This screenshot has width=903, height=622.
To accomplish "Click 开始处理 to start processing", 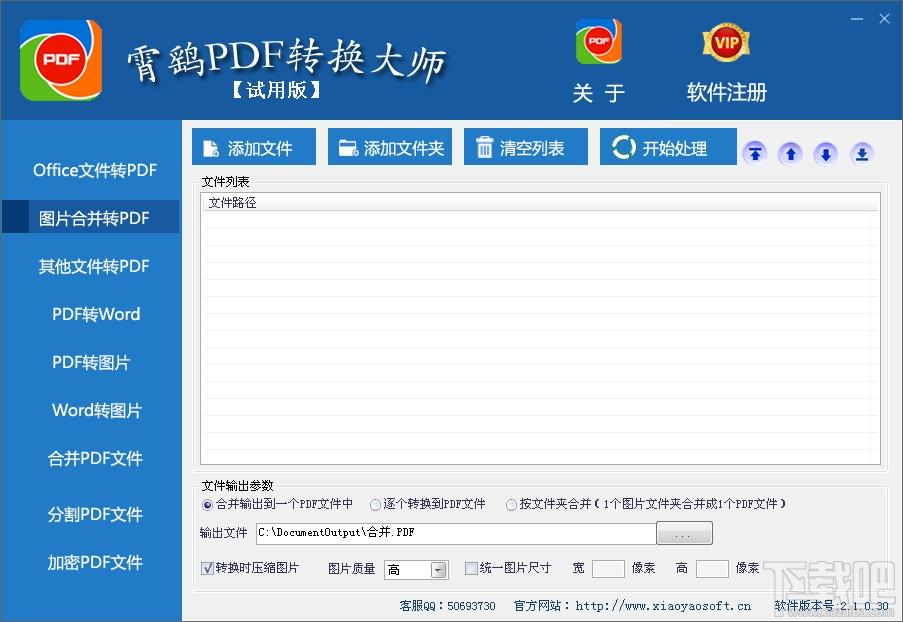I will point(668,147).
